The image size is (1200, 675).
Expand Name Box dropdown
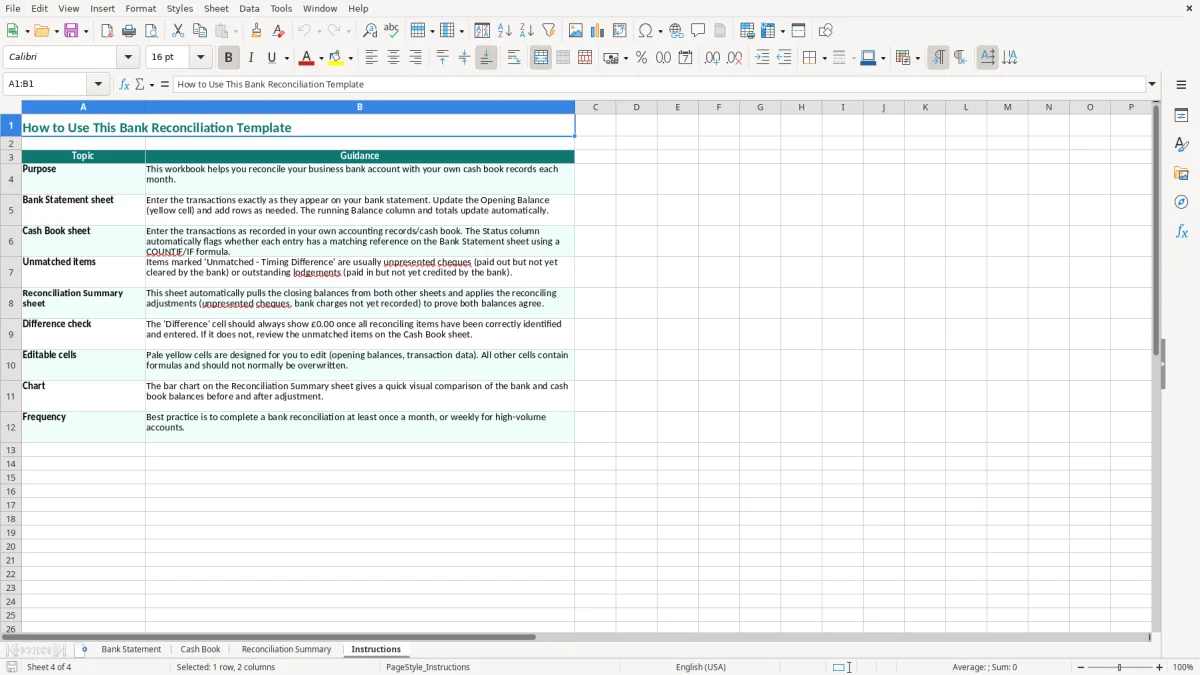98,84
